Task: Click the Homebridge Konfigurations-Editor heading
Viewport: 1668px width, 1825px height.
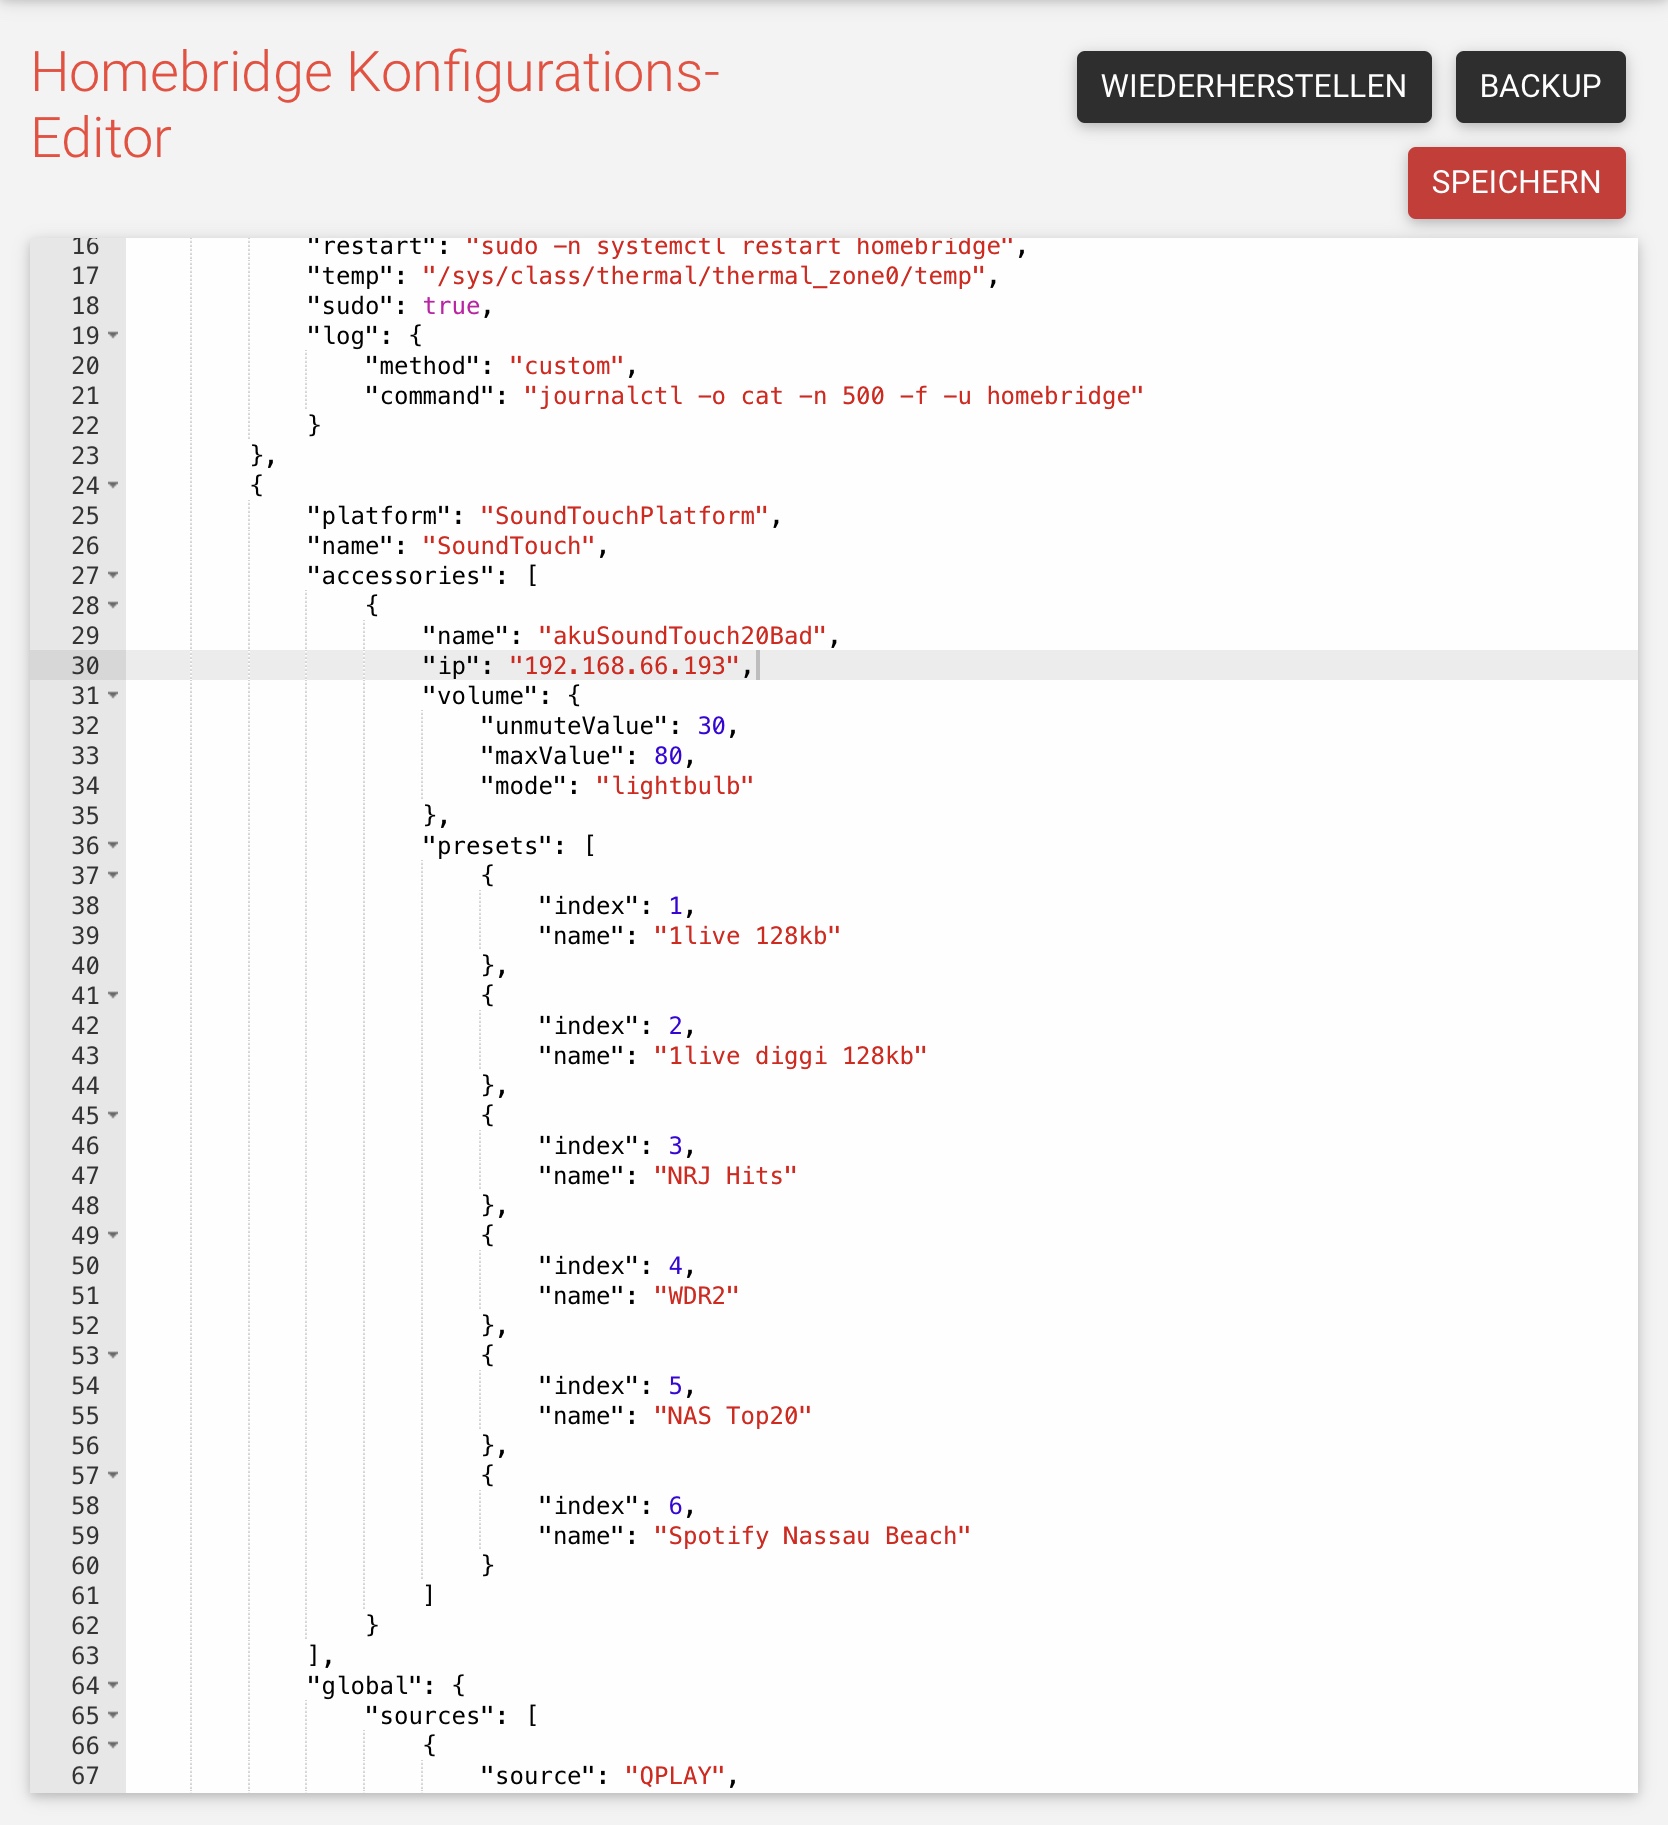Action: click(375, 105)
